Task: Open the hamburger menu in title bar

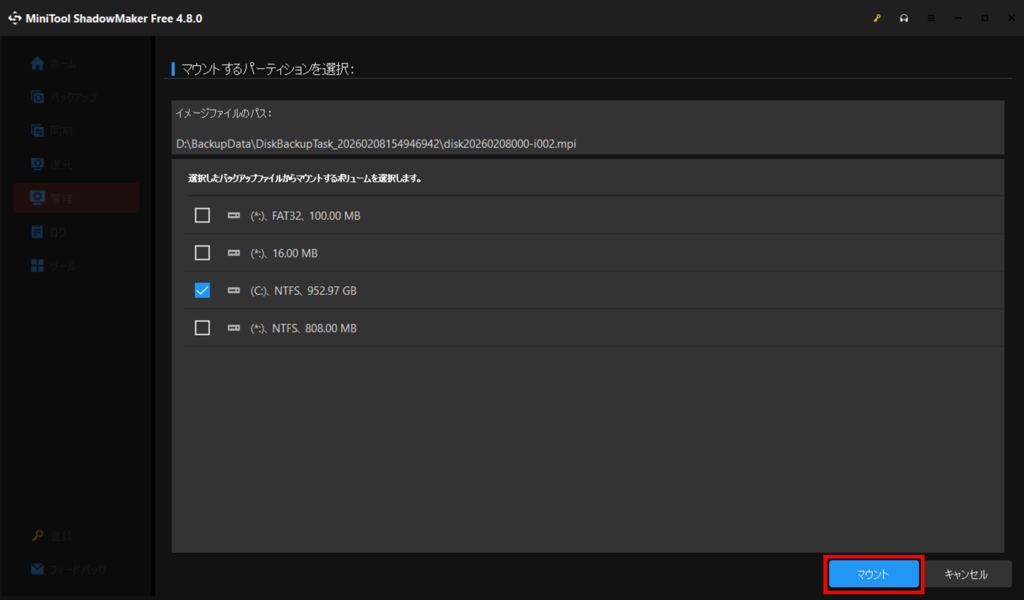Action: click(x=931, y=18)
